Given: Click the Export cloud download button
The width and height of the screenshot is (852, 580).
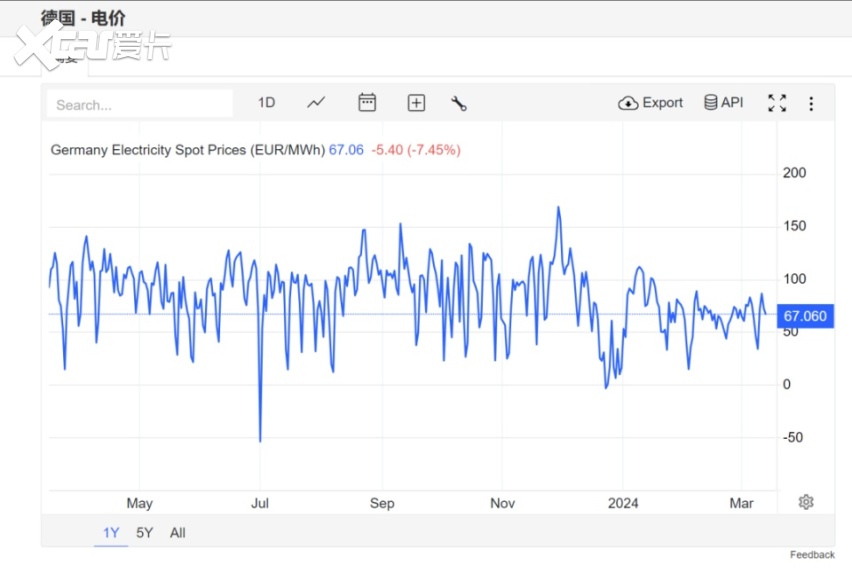Looking at the screenshot, I should 650,103.
